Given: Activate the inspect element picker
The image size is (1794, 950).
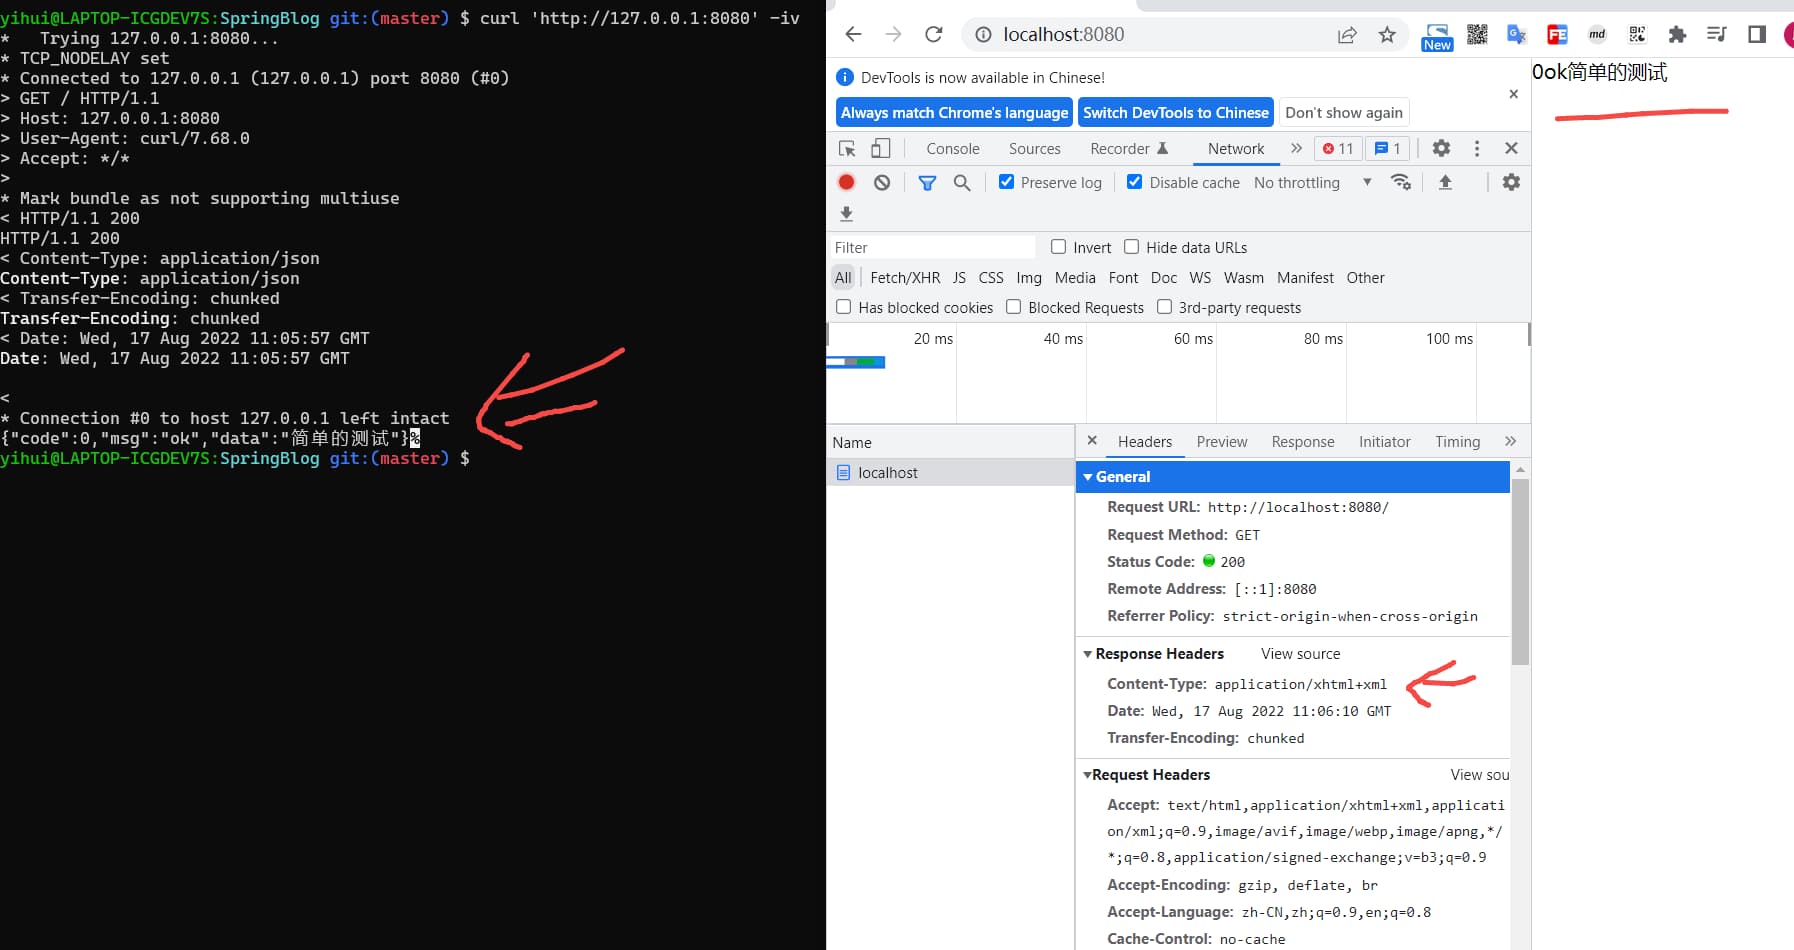Looking at the screenshot, I should [x=847, y=148].
